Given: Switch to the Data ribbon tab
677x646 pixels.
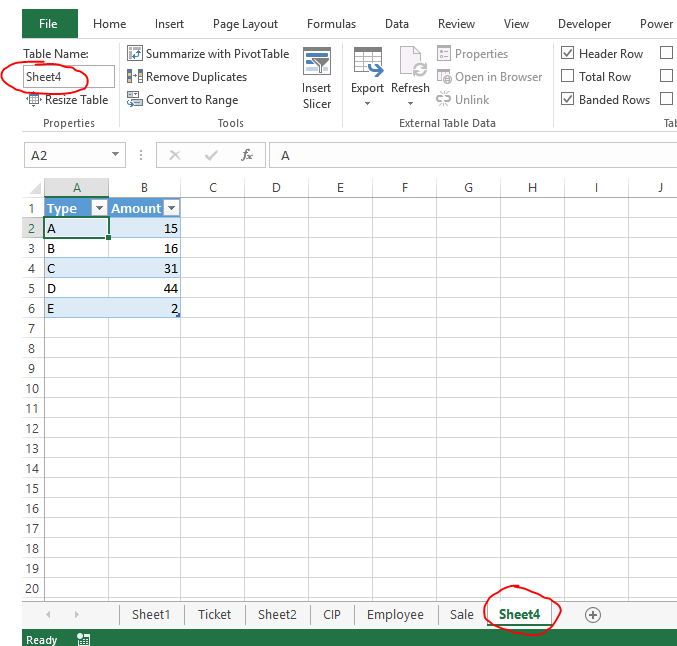Looking at the screenshot, I should [397, 24].
